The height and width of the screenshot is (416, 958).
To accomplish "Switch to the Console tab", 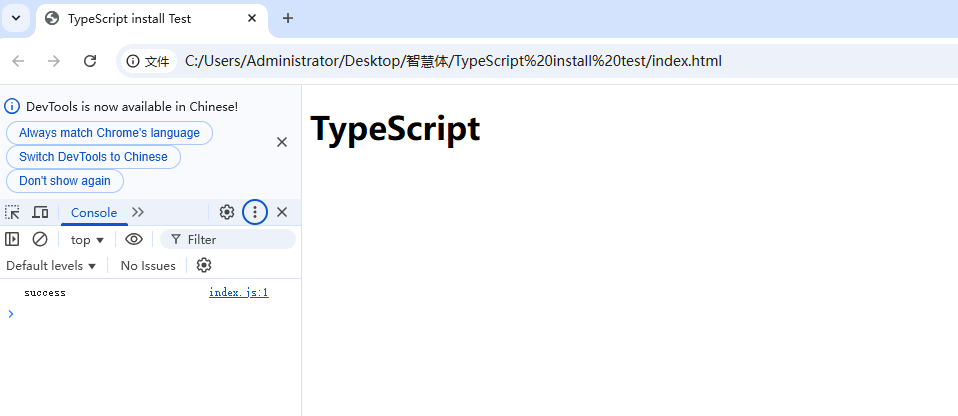I will click(x=94, y=213).
